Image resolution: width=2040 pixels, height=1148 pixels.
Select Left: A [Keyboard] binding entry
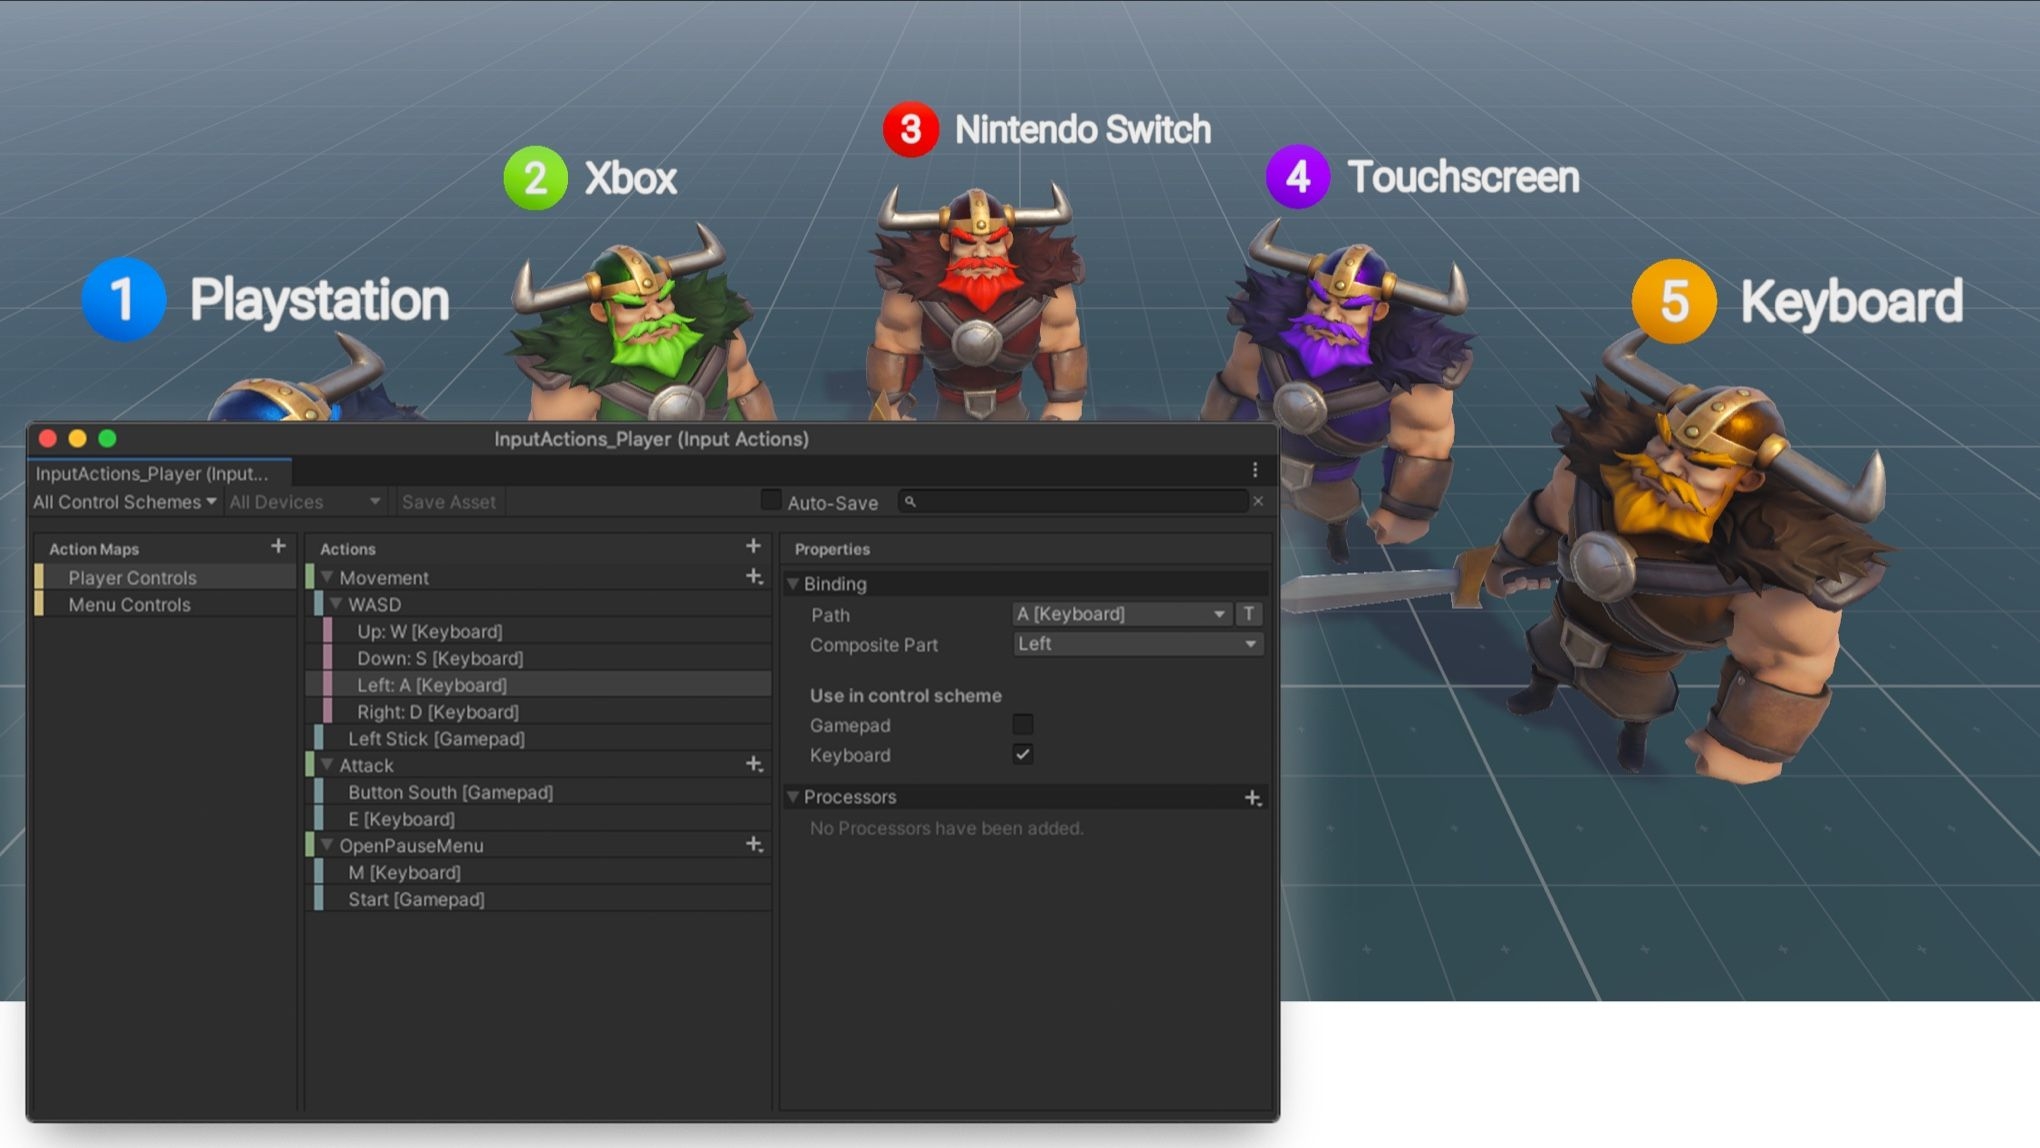(x=430, y=684)
